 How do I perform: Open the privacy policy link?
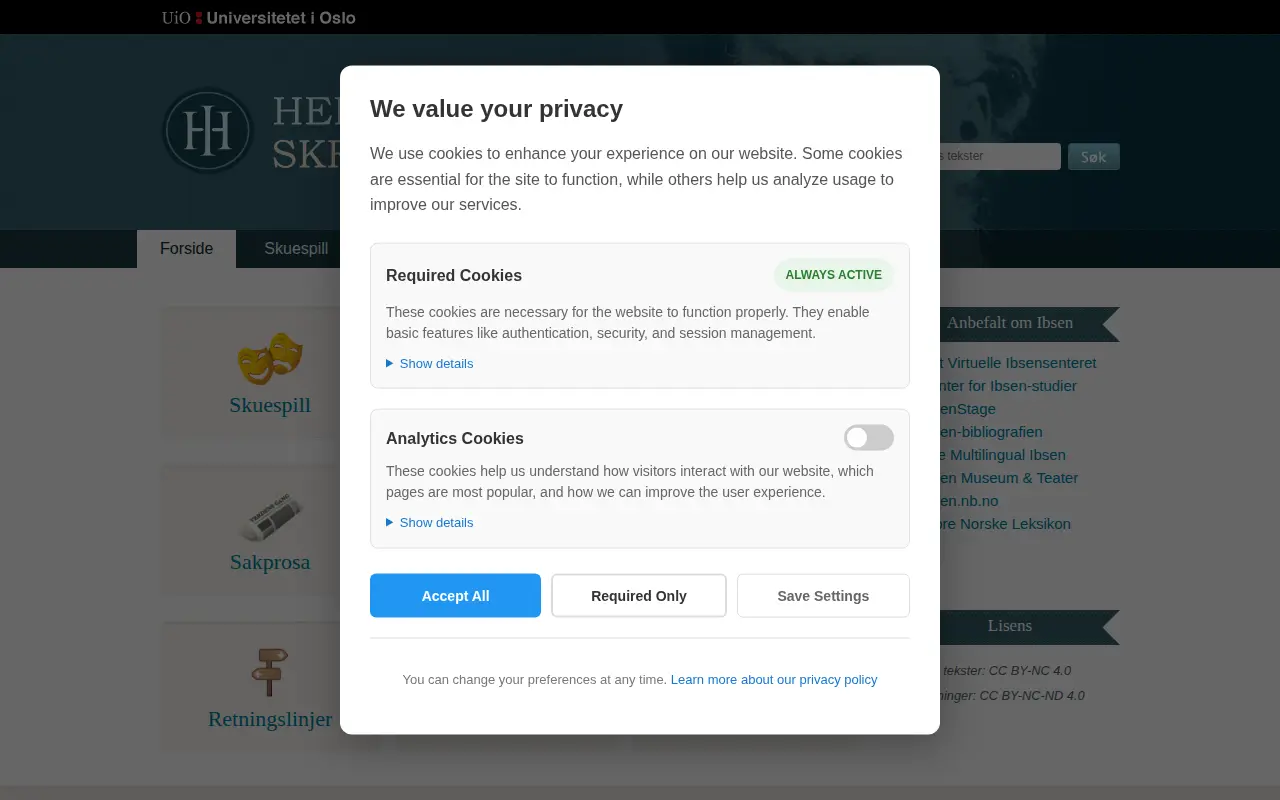coord(774,680)
